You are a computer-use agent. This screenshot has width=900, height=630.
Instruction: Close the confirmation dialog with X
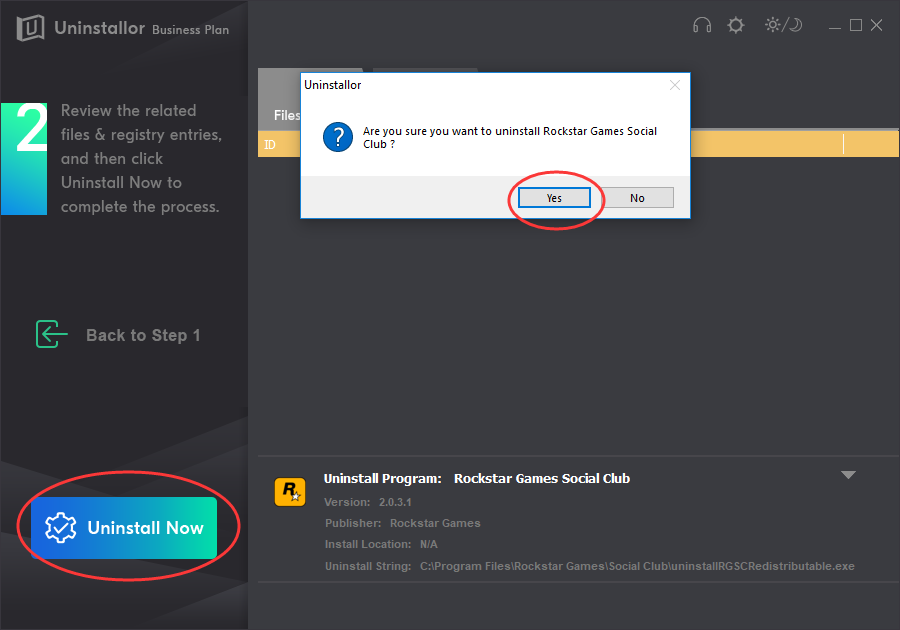674,85
